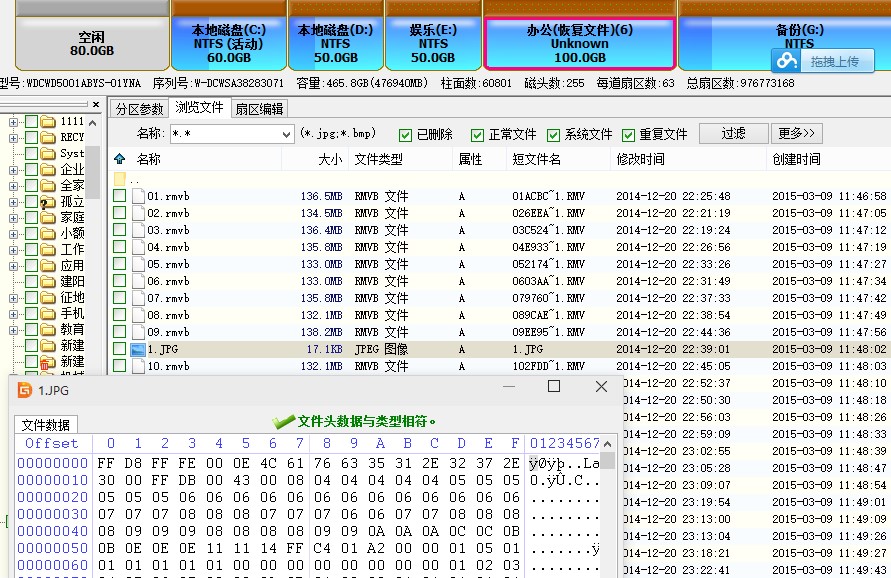This screenshot has width=891, height=578.
Task: Click the file icon of 06.rmvb
Action: [138, 281]
